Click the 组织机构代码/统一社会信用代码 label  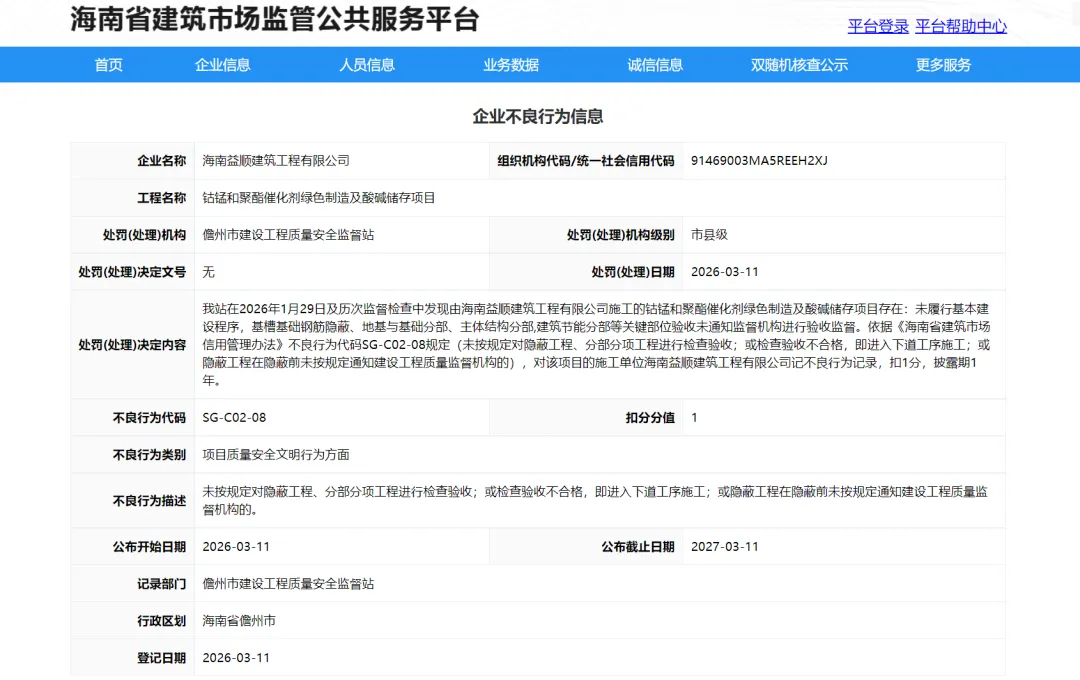coord(585,161)
